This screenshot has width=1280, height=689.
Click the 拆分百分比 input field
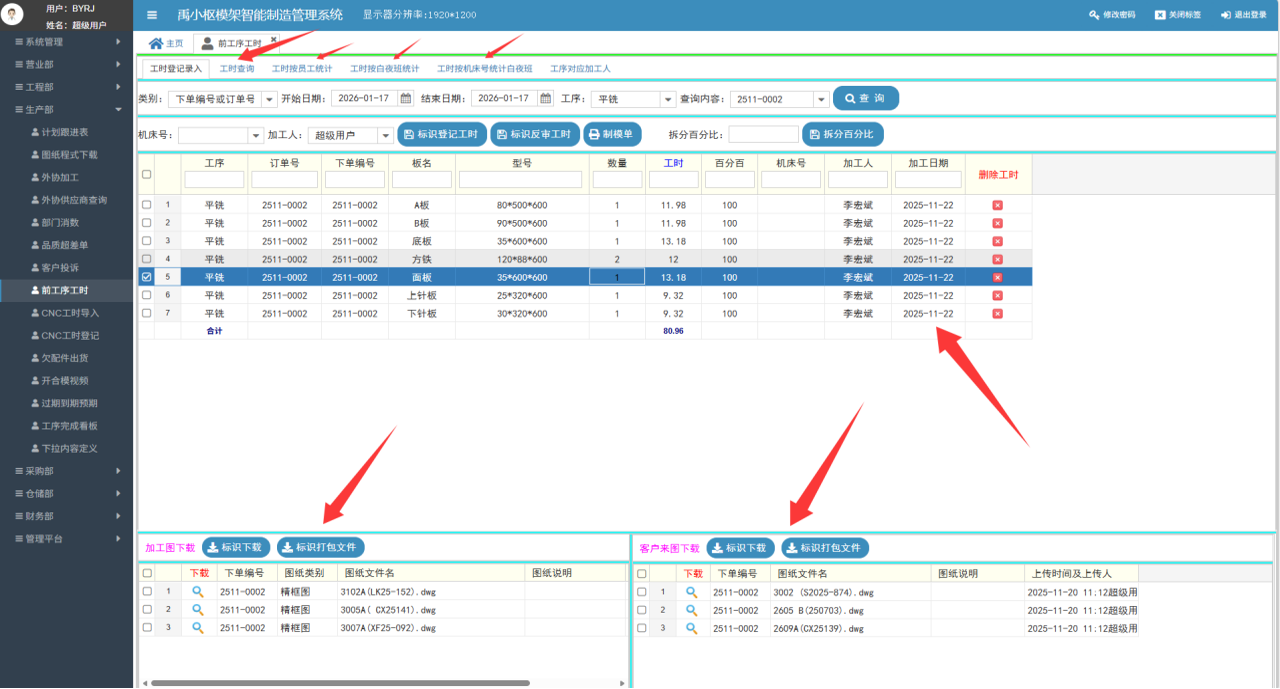click(763, 134)
